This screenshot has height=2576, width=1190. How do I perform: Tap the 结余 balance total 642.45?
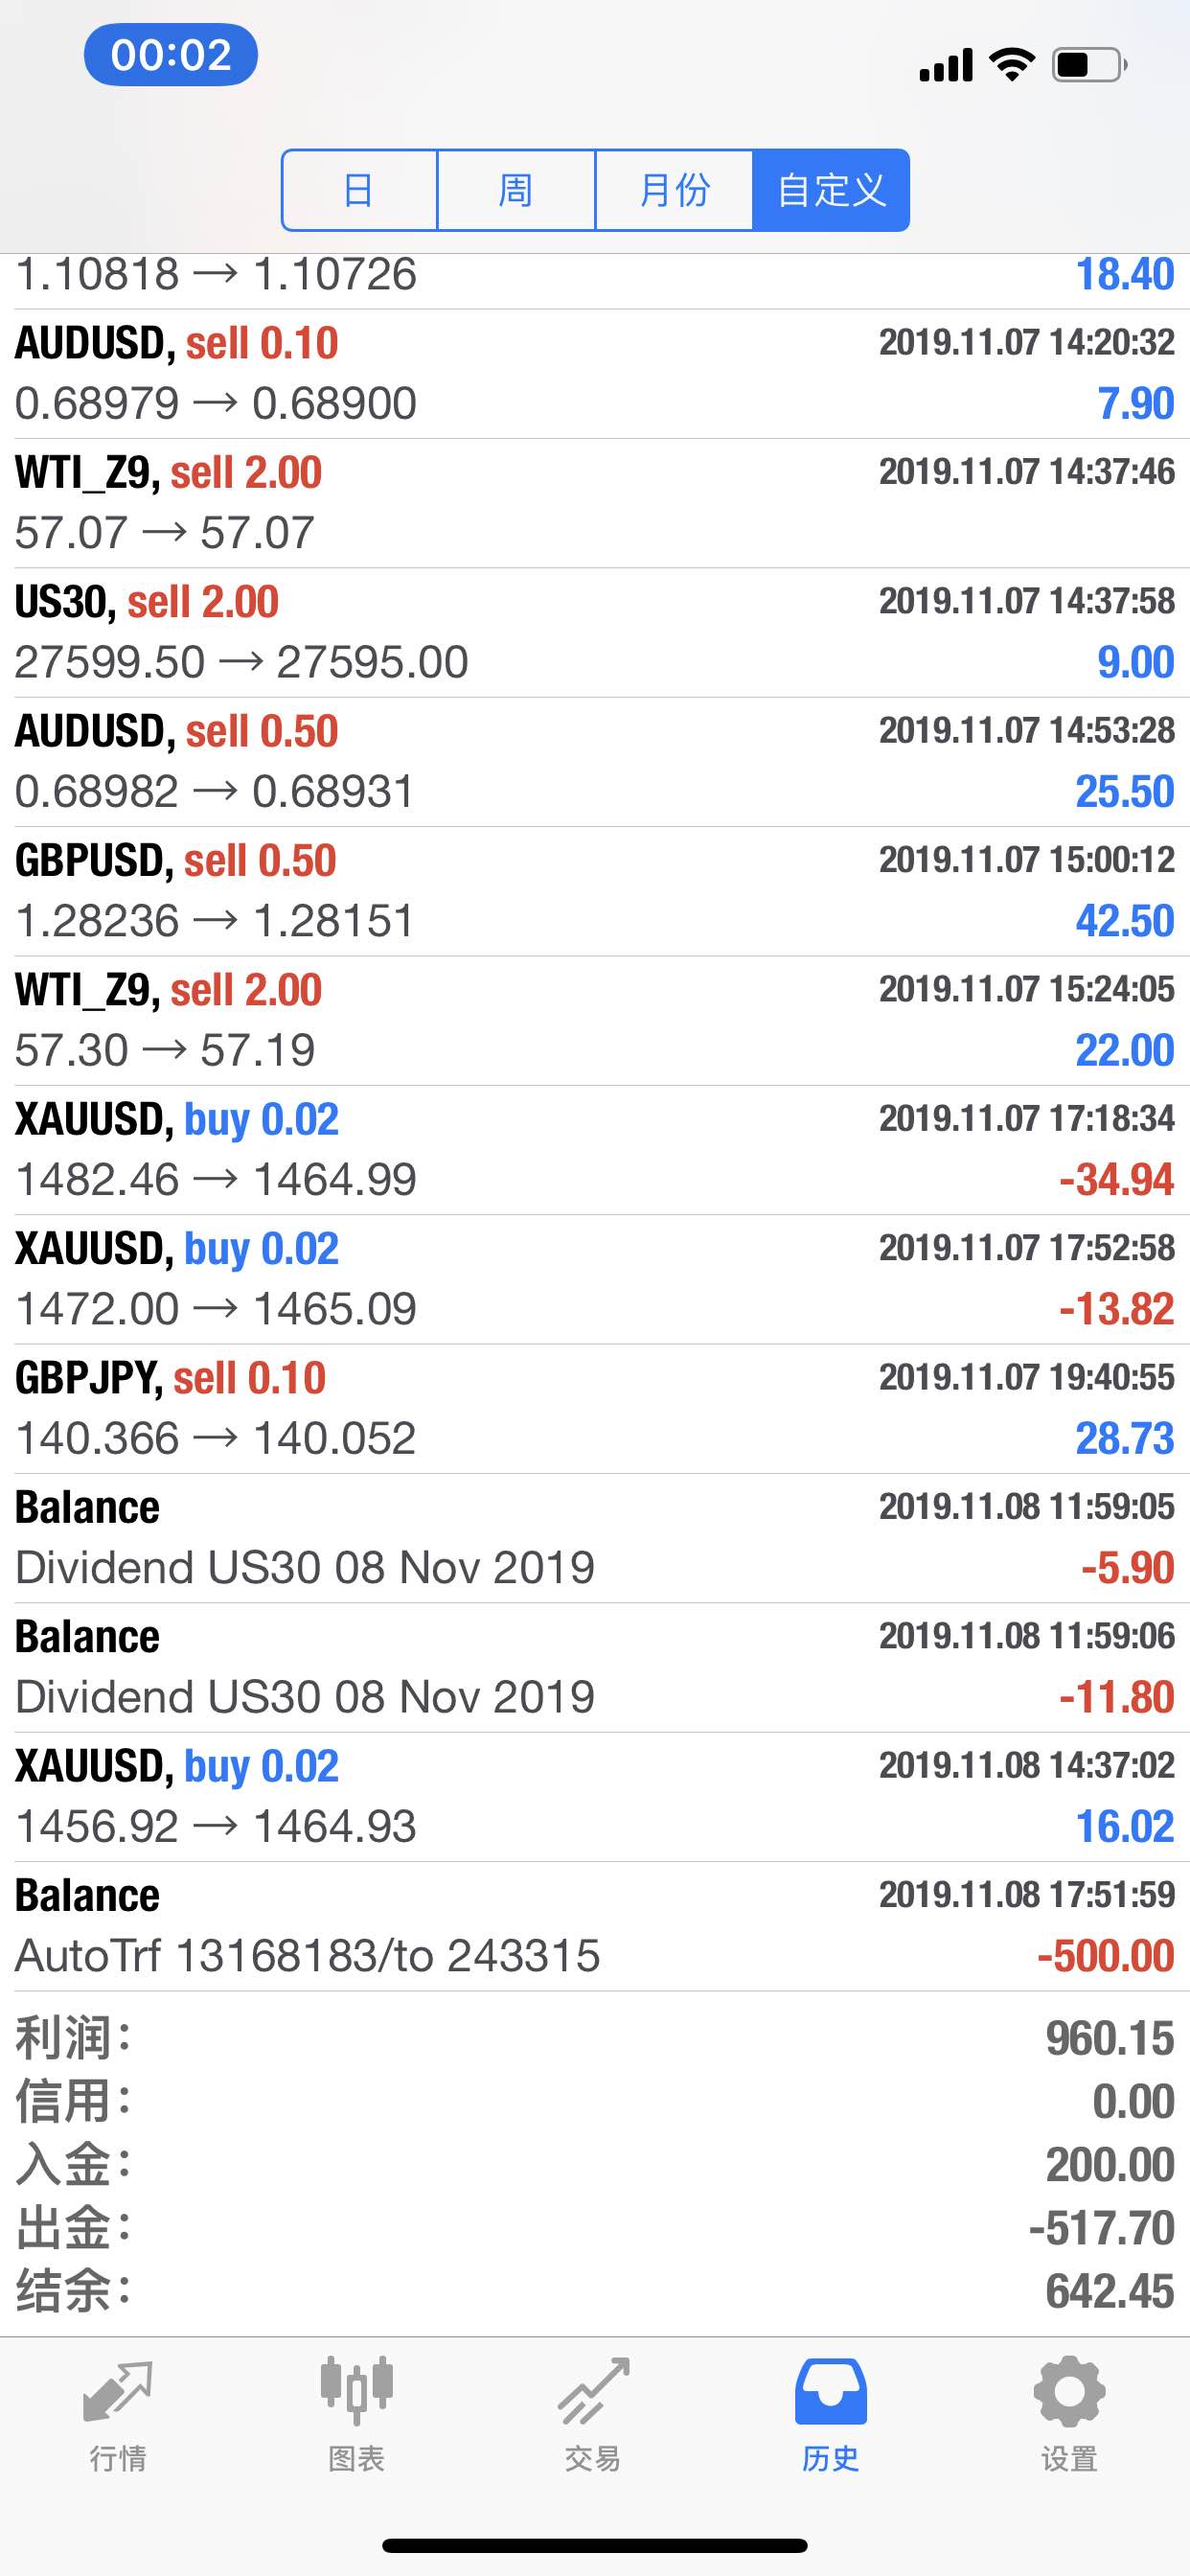point(1109,2291)
